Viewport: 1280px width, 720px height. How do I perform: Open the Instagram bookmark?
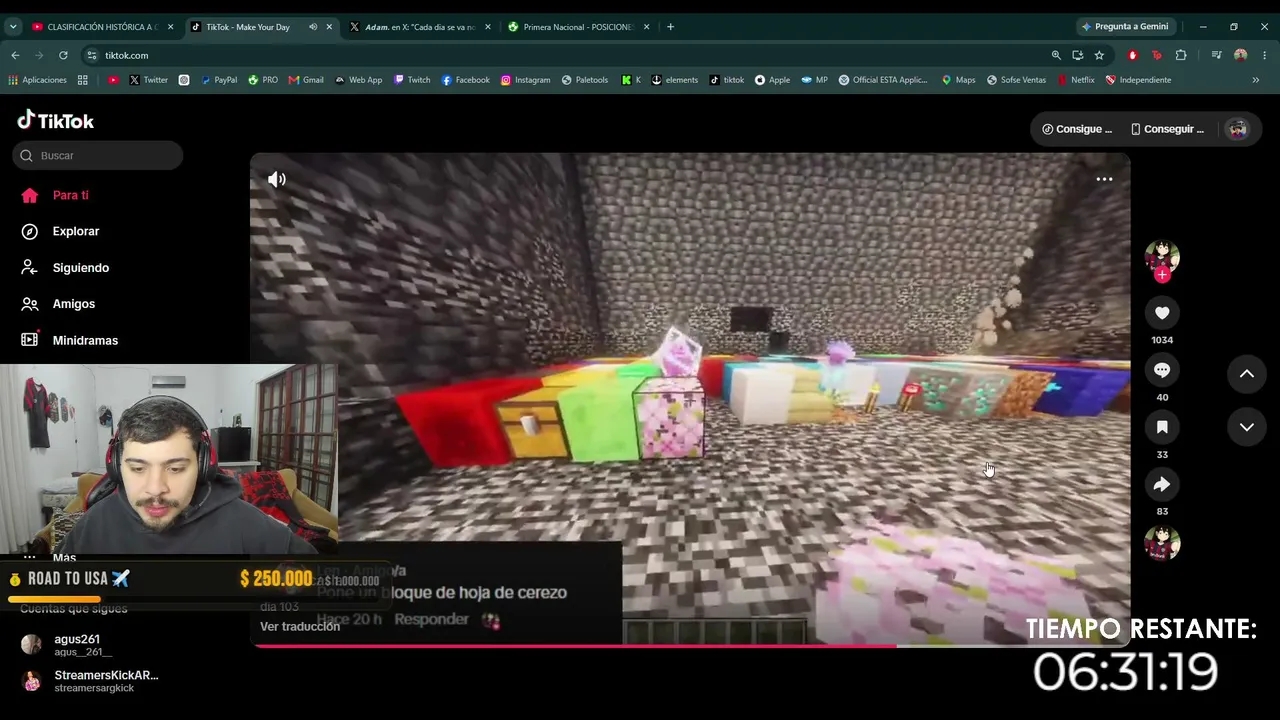[x=526, y=80]
